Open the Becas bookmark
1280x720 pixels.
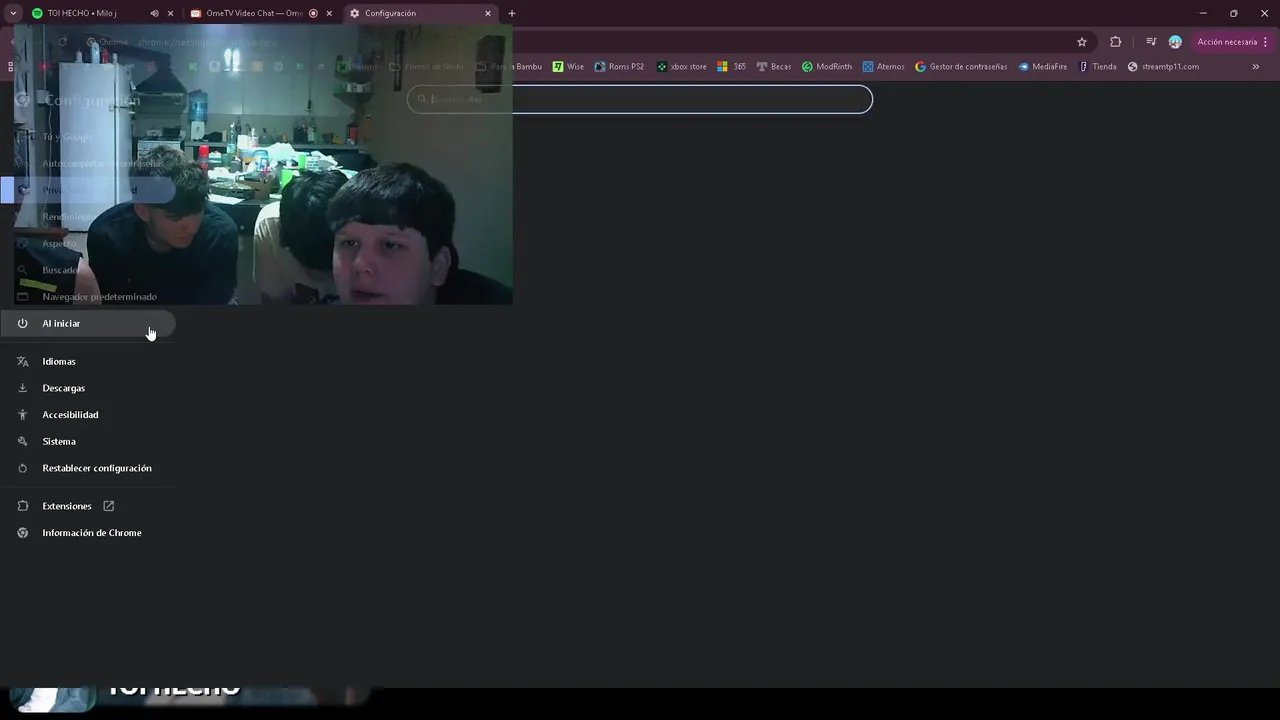point(774,67)
